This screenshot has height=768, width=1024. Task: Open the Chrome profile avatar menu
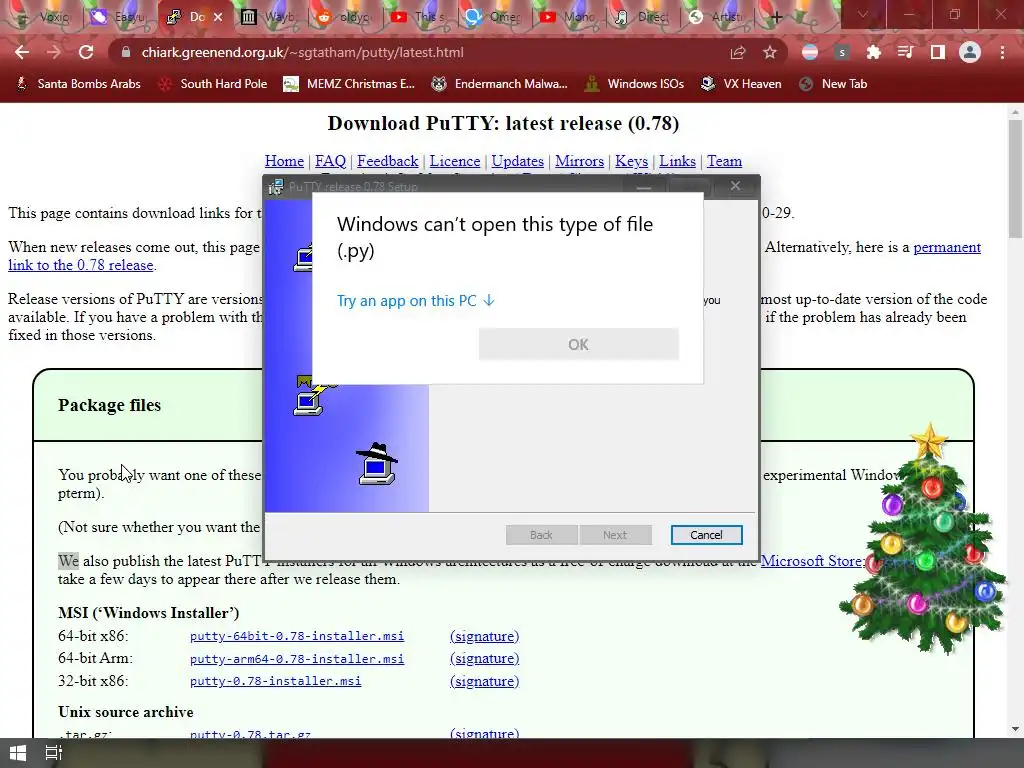point(970,52)
